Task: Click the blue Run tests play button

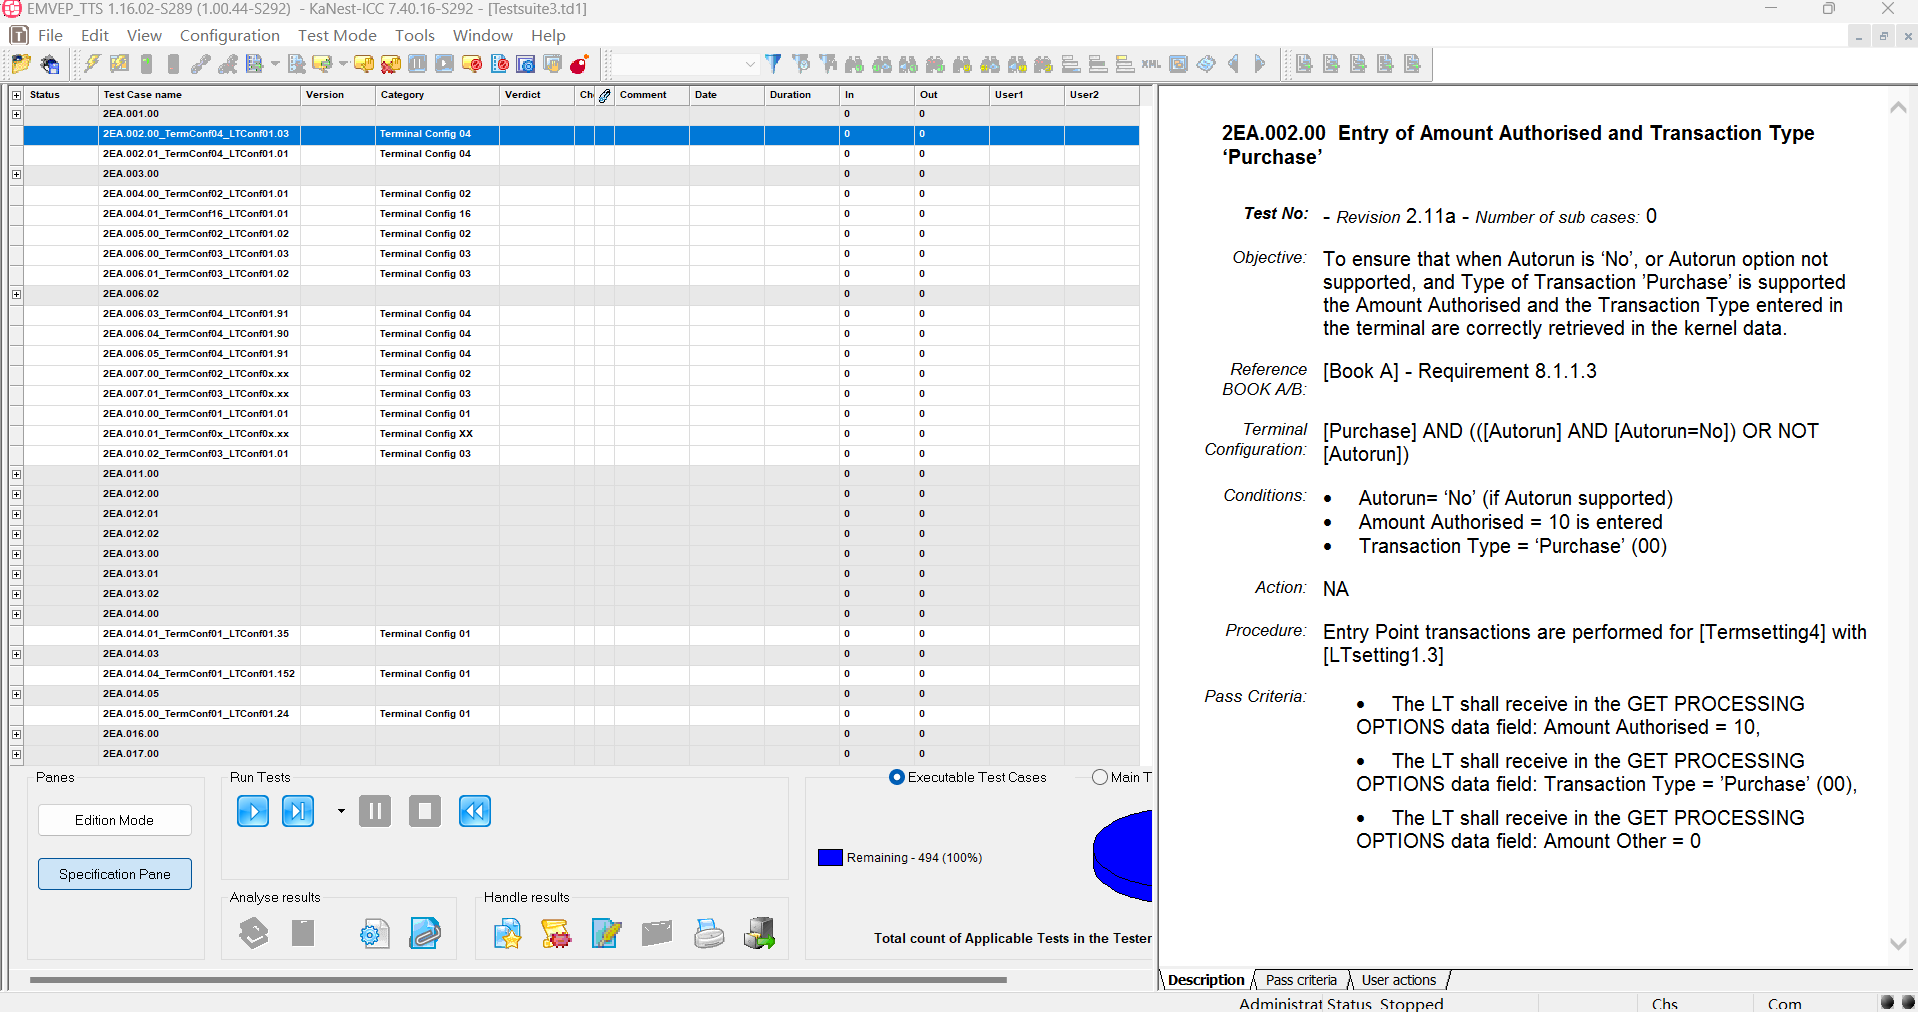Action: pyautogui.click(x=253, y=811)
